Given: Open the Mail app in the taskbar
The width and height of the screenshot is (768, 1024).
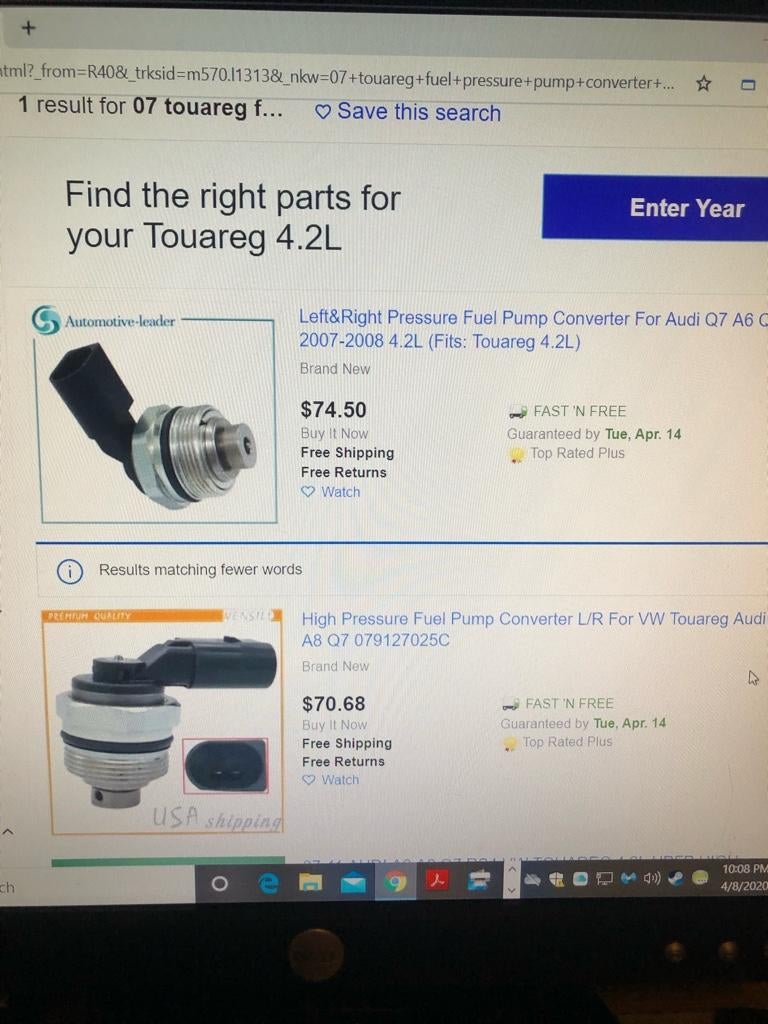Looking at the screenshot, I should (353, 883).
